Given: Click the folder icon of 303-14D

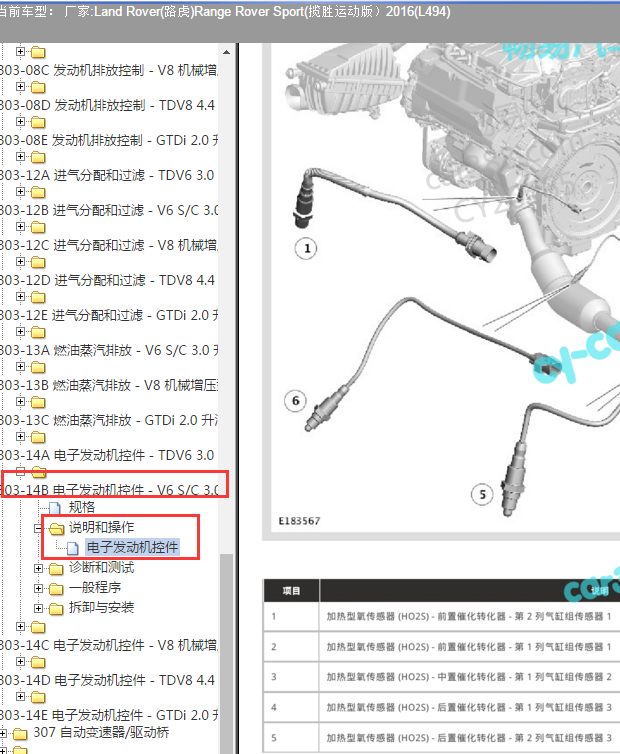Looking at the screenshot, I should pyautogui.click(x=38, y=663).
